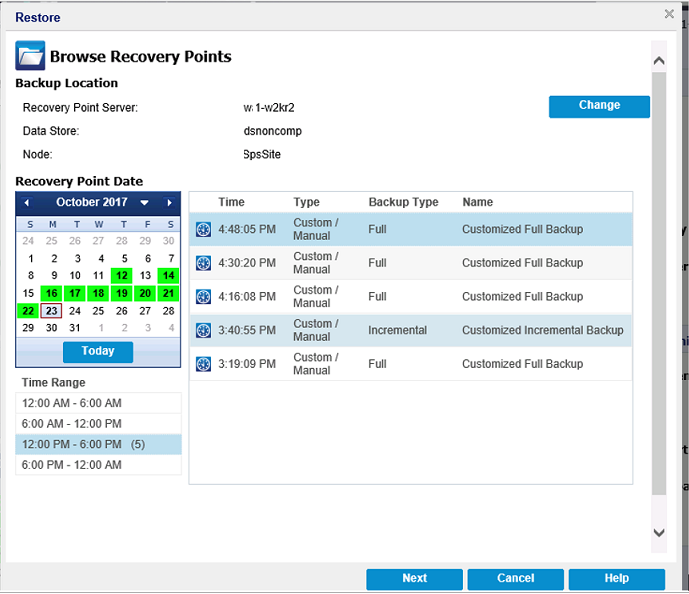
Task: Go to previous month in calendar
Action: click(x=27, y=203)
